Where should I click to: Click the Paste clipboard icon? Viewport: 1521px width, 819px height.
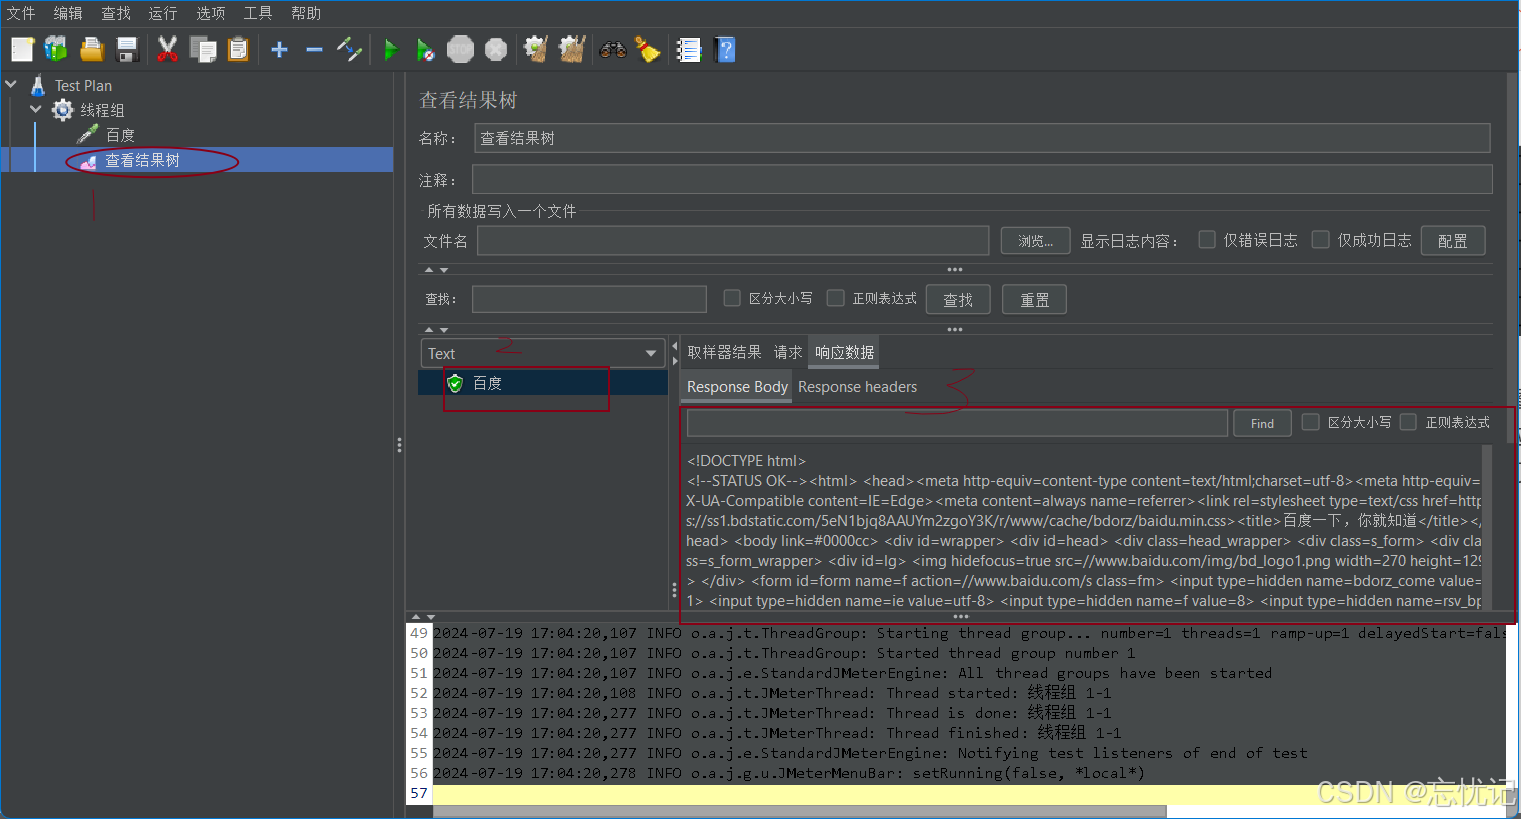coord(238,49)
